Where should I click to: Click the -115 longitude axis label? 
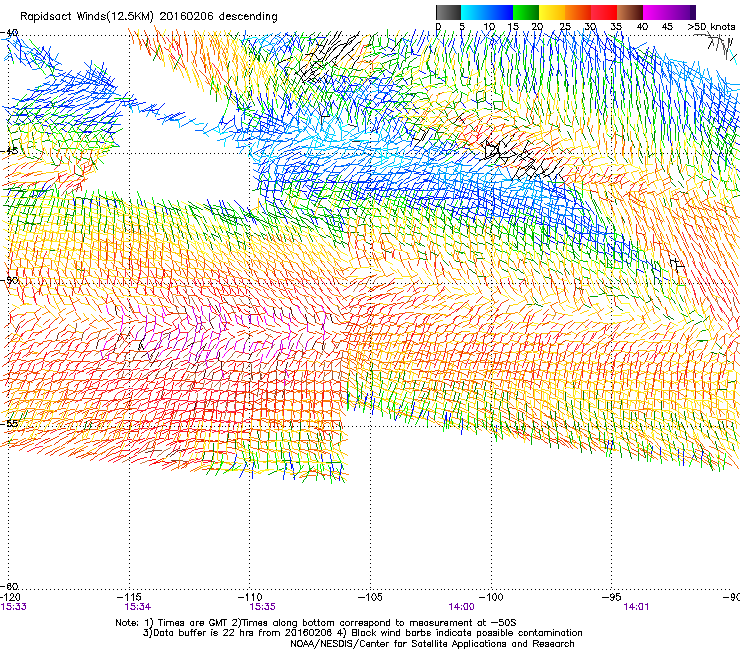130,598
